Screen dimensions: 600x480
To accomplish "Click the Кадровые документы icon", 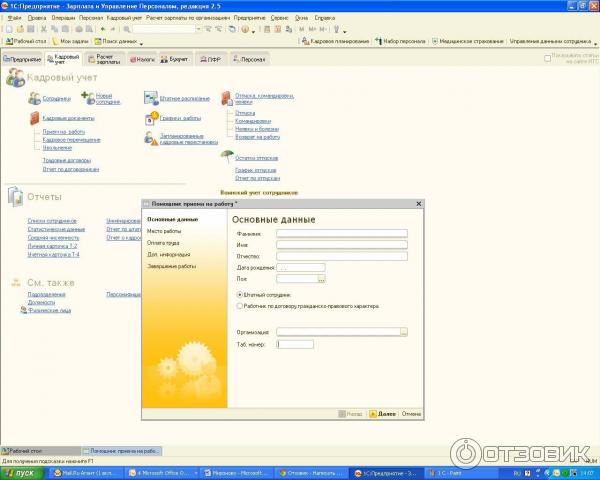I will pyautogui.click(x=34, y=118).
